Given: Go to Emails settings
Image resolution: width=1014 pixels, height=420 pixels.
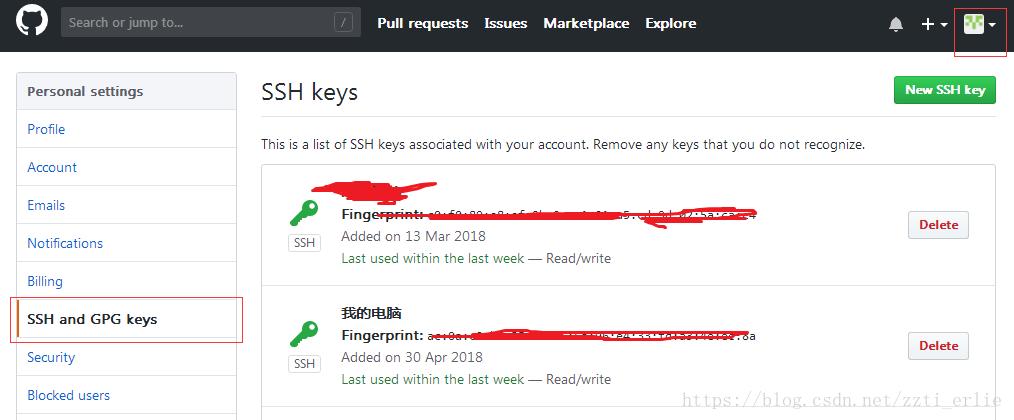Looking at the screenshot, I should [46, 205].
